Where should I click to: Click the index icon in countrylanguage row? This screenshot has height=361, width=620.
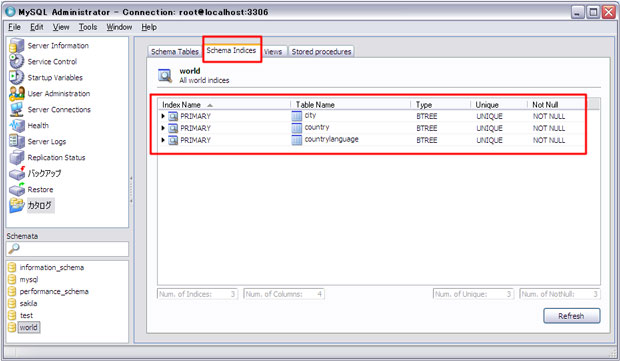pyautogui.click(x=173, y=140)
